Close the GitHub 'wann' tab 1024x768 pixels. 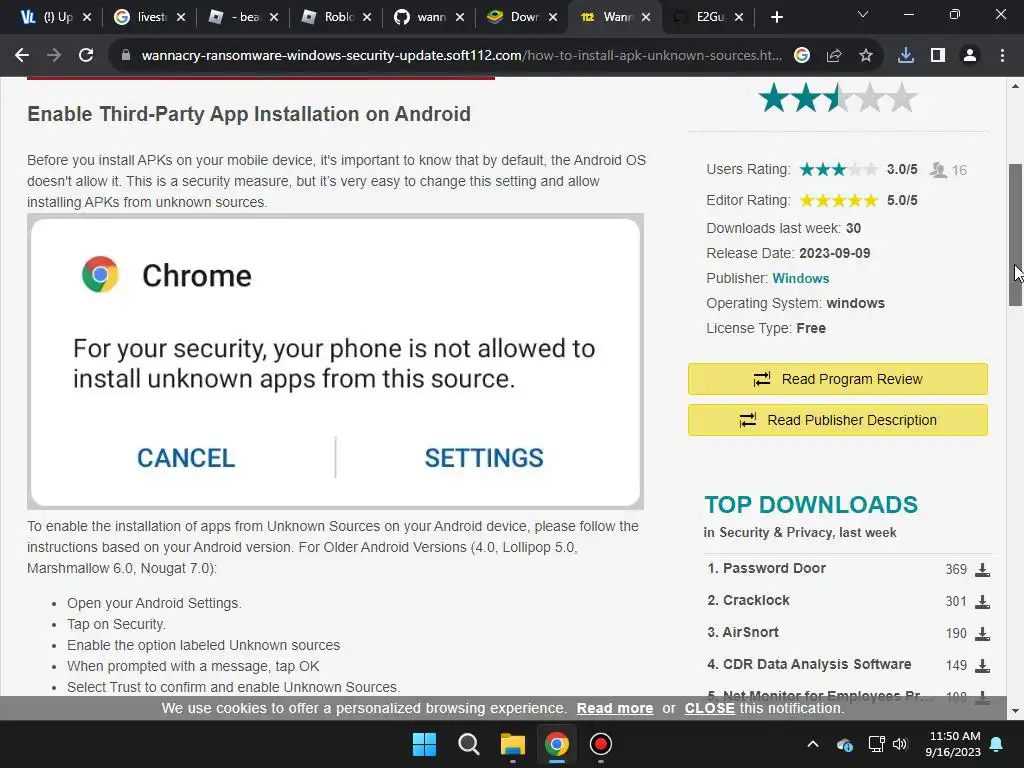[460, 17]
